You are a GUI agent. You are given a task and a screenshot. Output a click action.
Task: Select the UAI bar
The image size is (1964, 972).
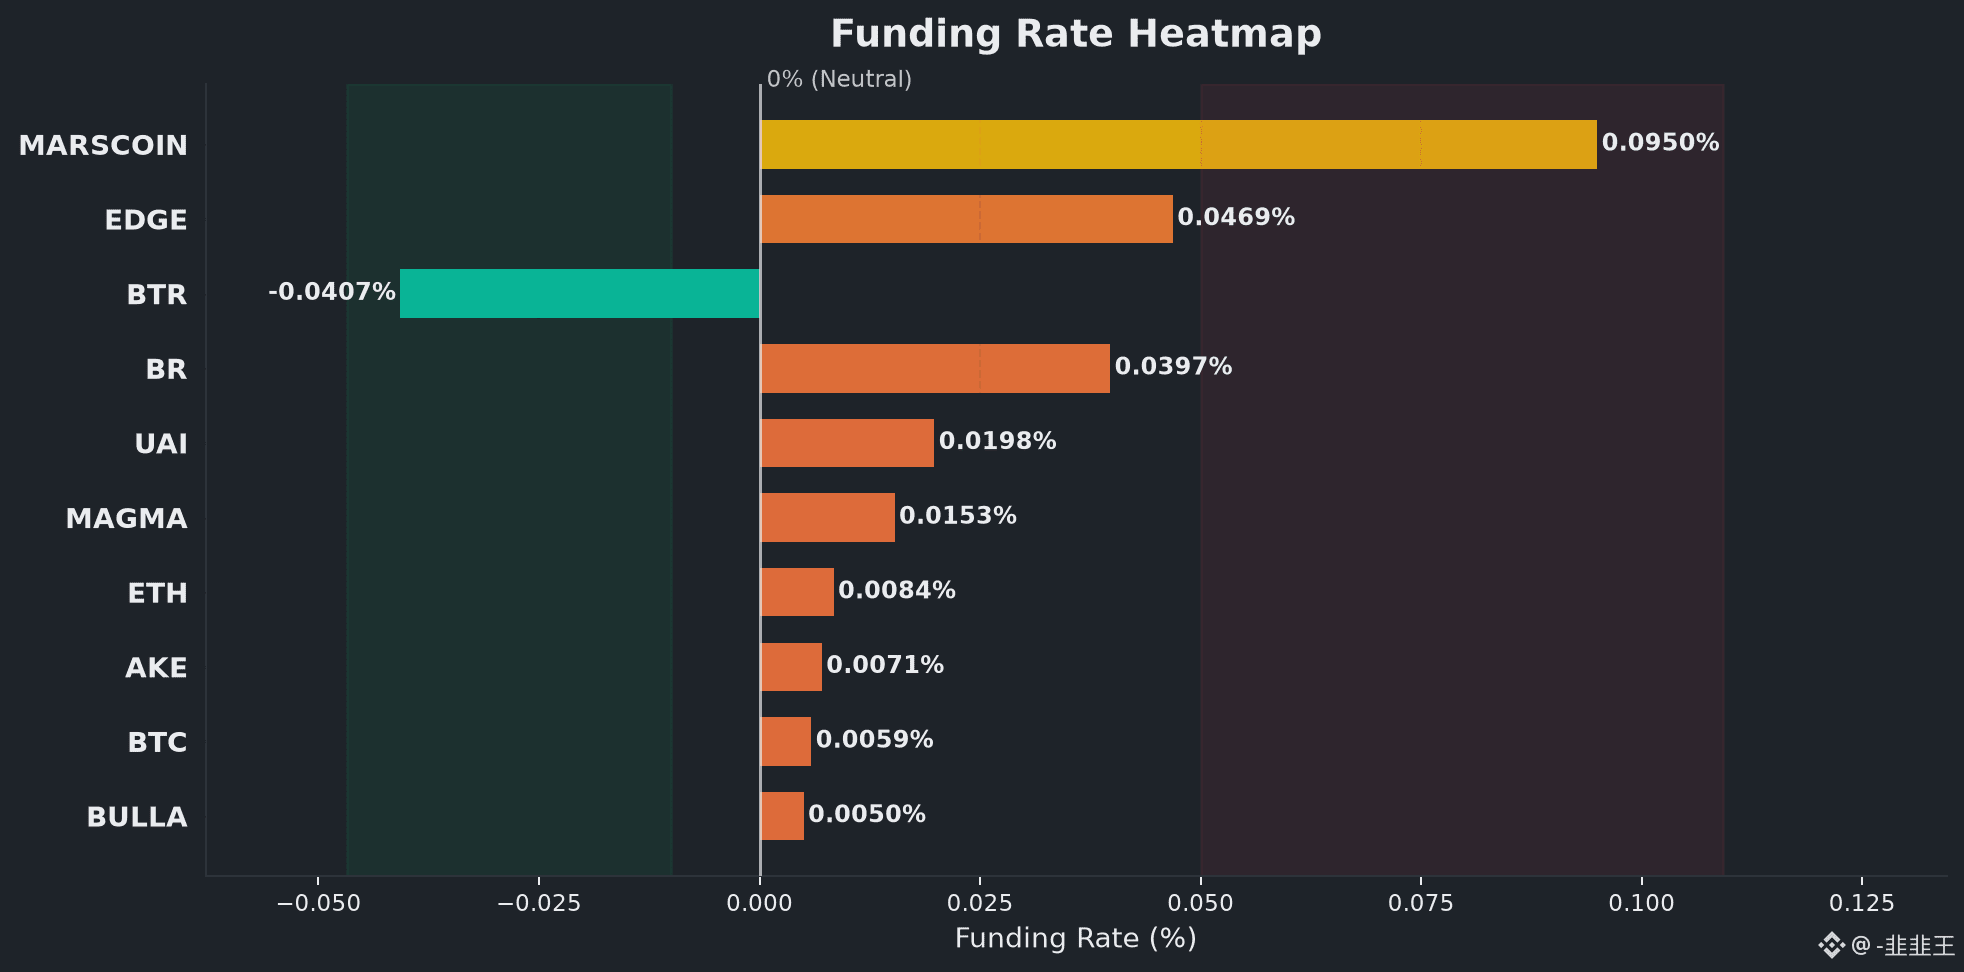(x=847, y=443)
